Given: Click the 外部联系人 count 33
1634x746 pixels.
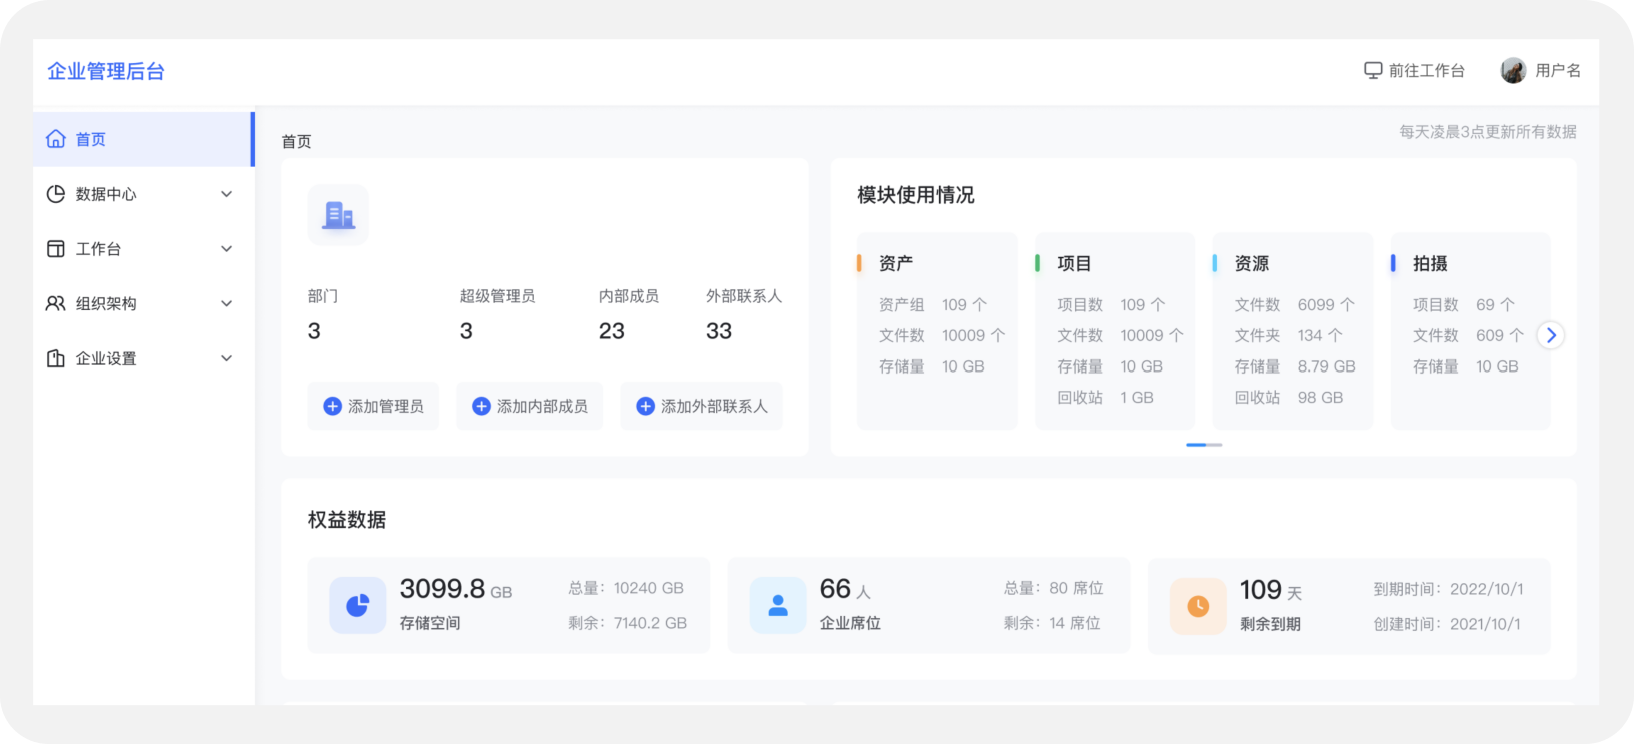Looking at the screenshot, I should 719,331.
